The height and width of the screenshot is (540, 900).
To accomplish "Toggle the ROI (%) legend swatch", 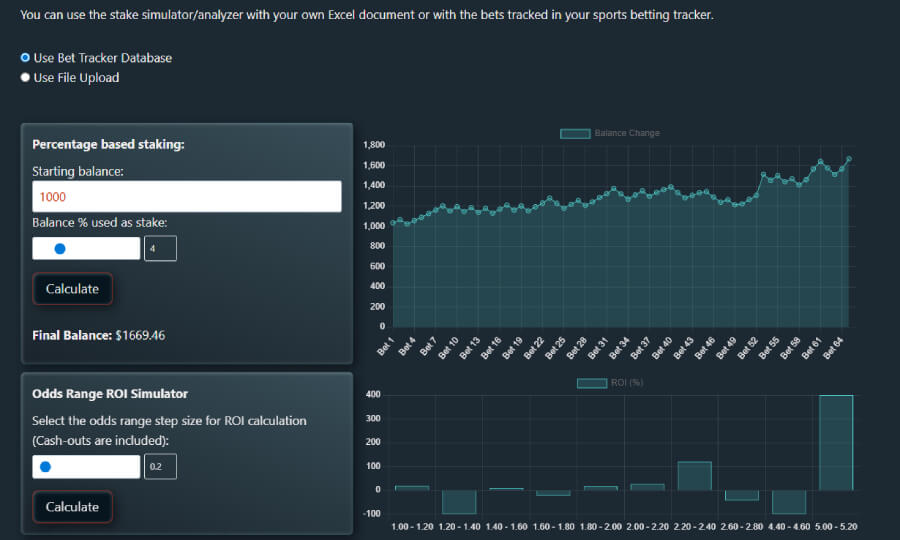I will point(592,383).
